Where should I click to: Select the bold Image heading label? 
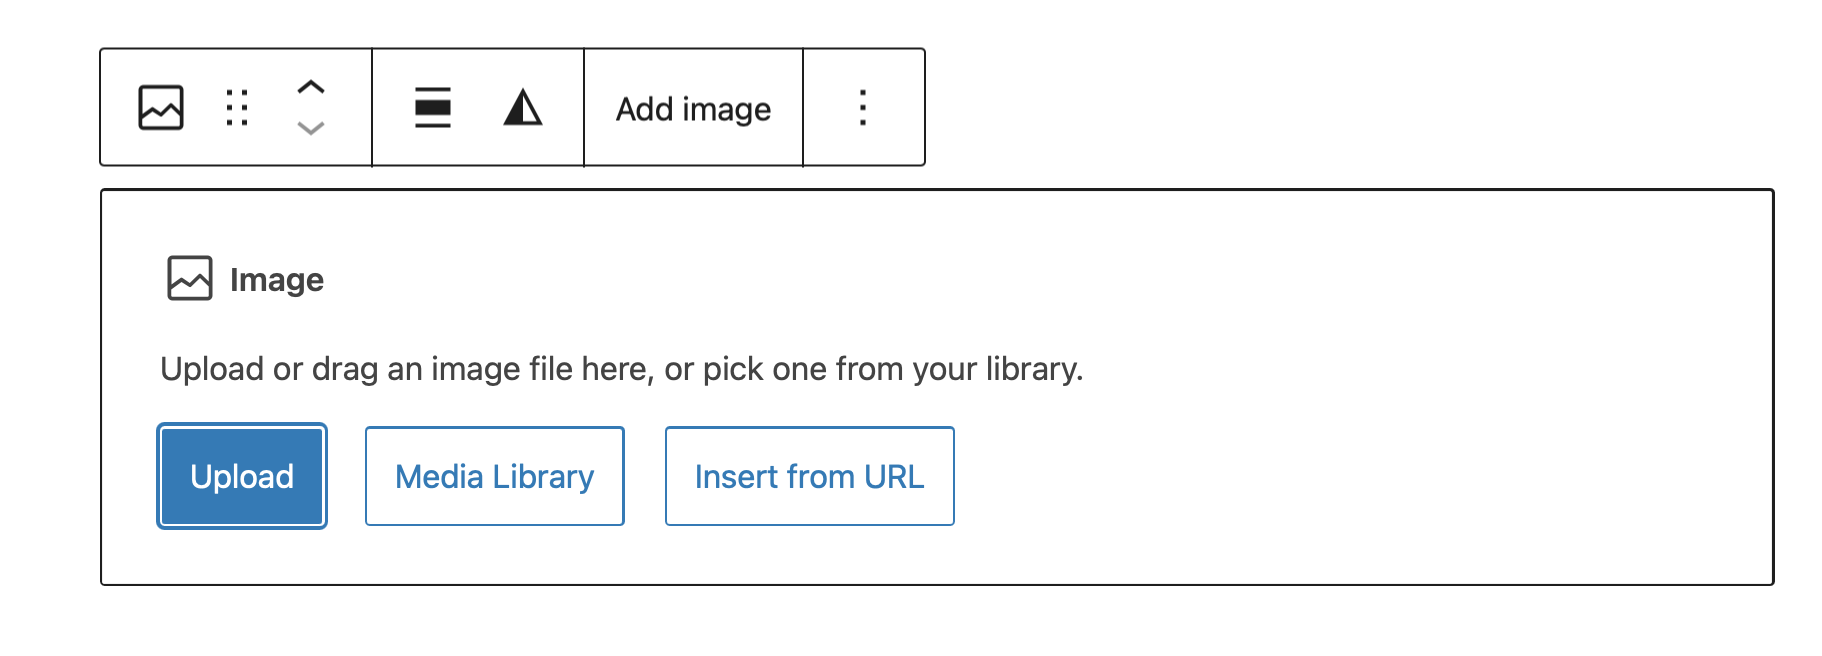pyautogui.click(x=277, y=280)
